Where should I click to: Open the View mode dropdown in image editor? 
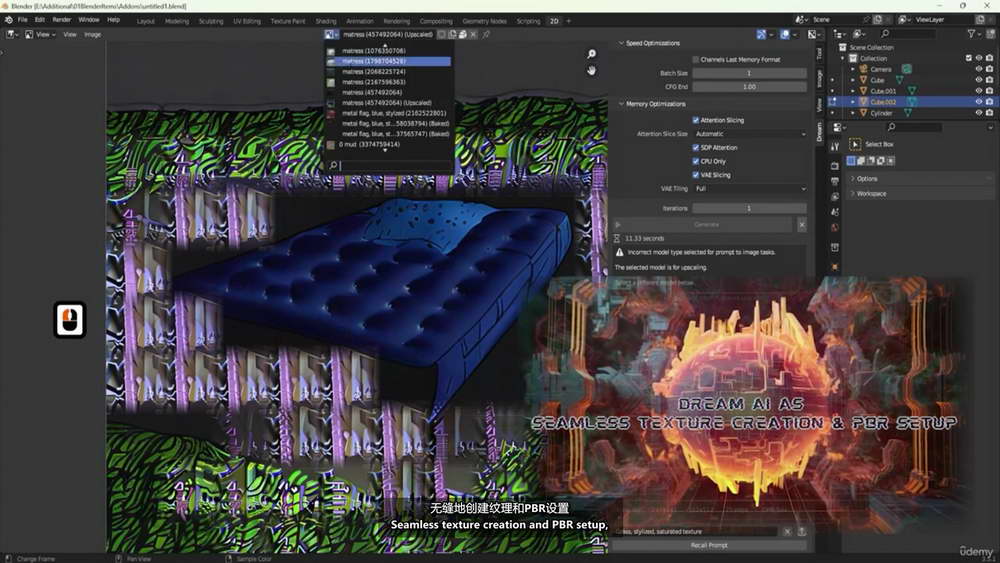40,34
